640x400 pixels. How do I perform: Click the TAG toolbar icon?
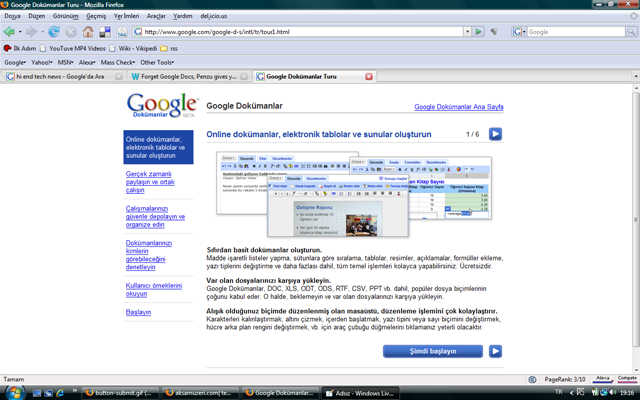122,32
